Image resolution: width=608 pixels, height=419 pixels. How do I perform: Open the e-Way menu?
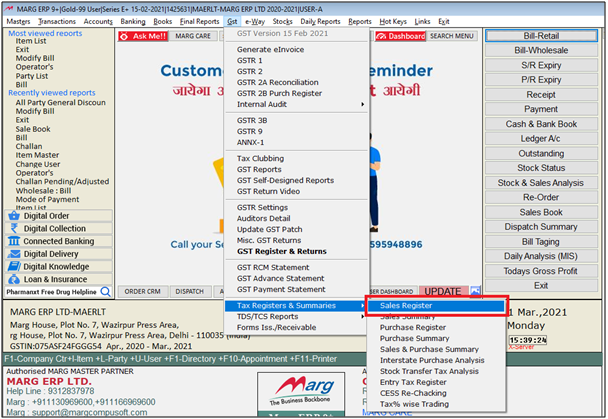point(255,21)
